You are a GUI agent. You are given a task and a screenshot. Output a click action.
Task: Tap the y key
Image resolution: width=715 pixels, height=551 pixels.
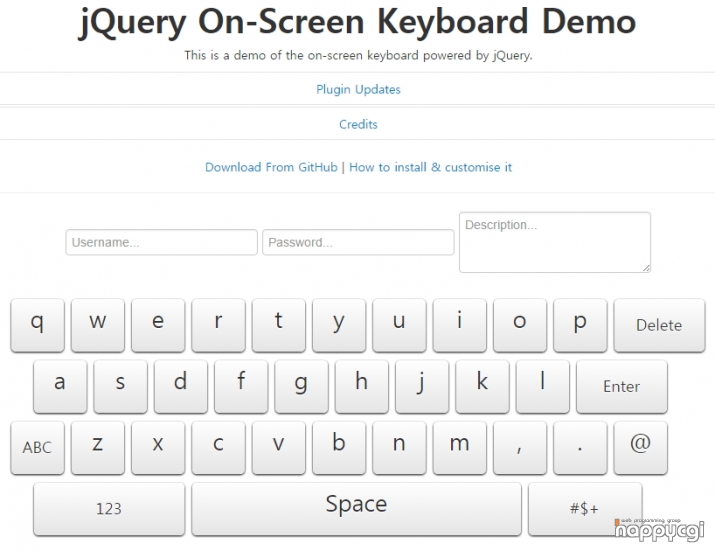(339, 325)
